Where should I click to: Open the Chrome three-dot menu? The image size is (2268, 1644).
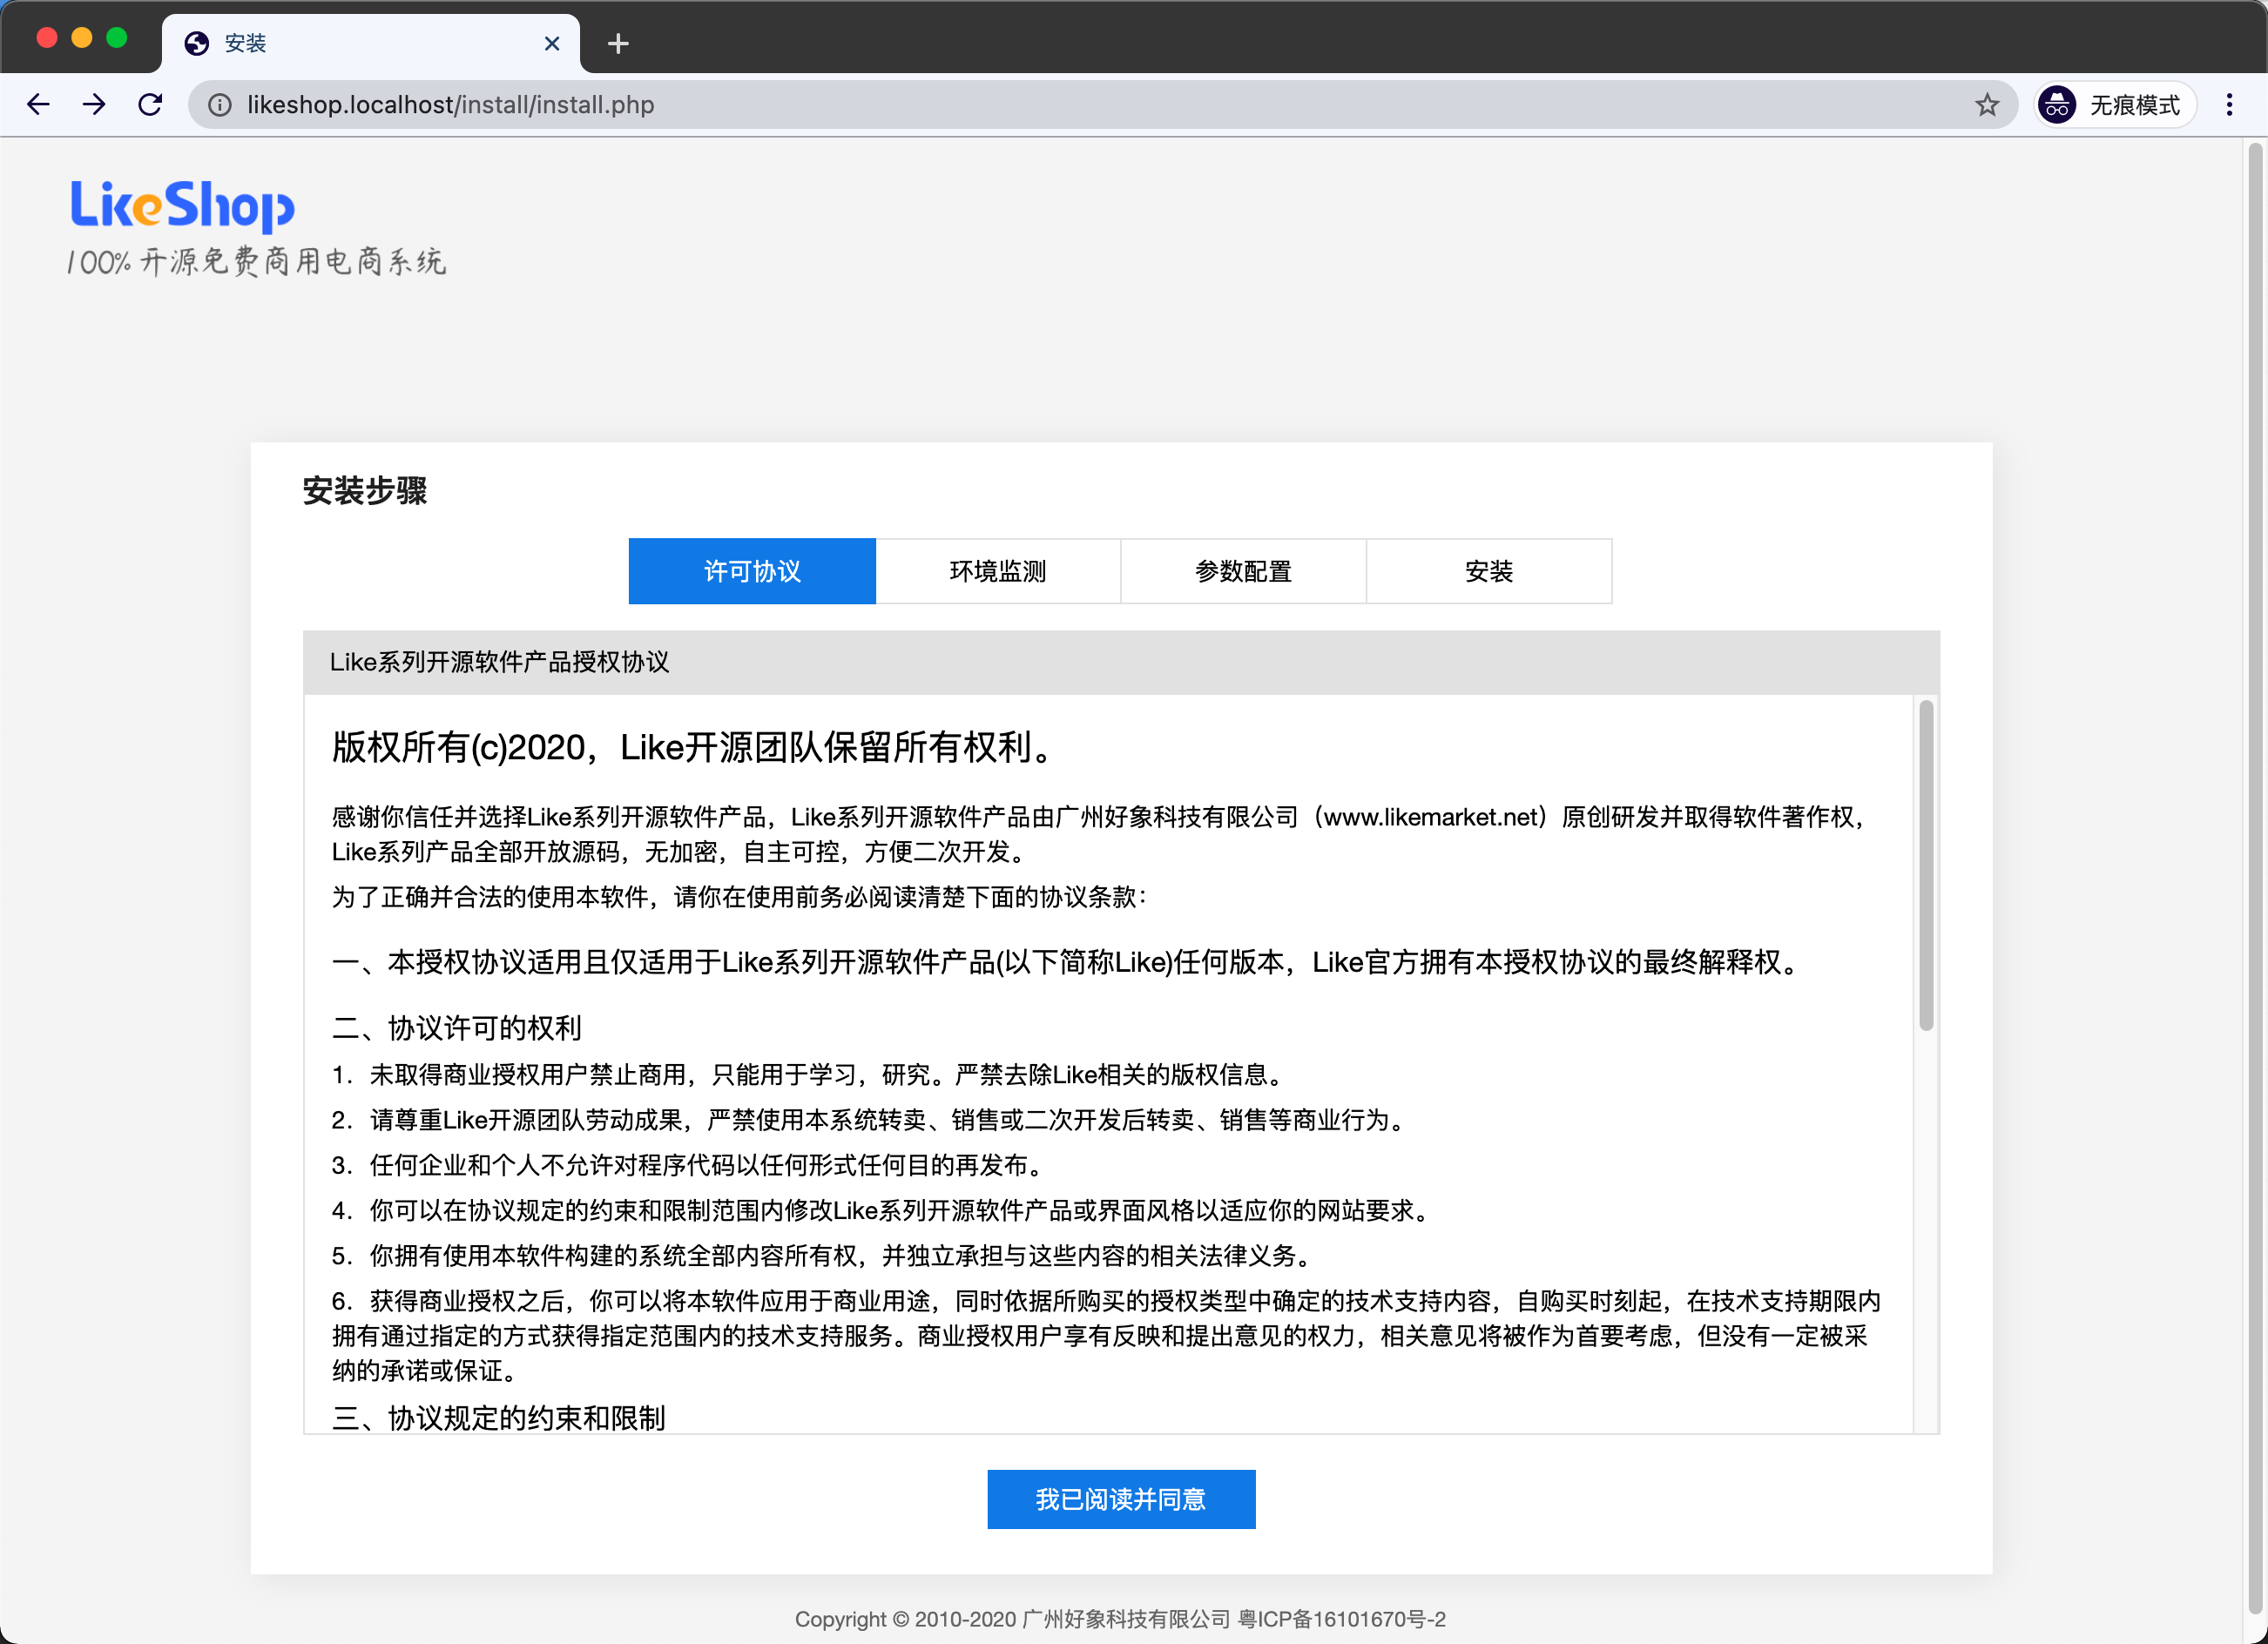pyautogui.click(x=2229, y=105)
